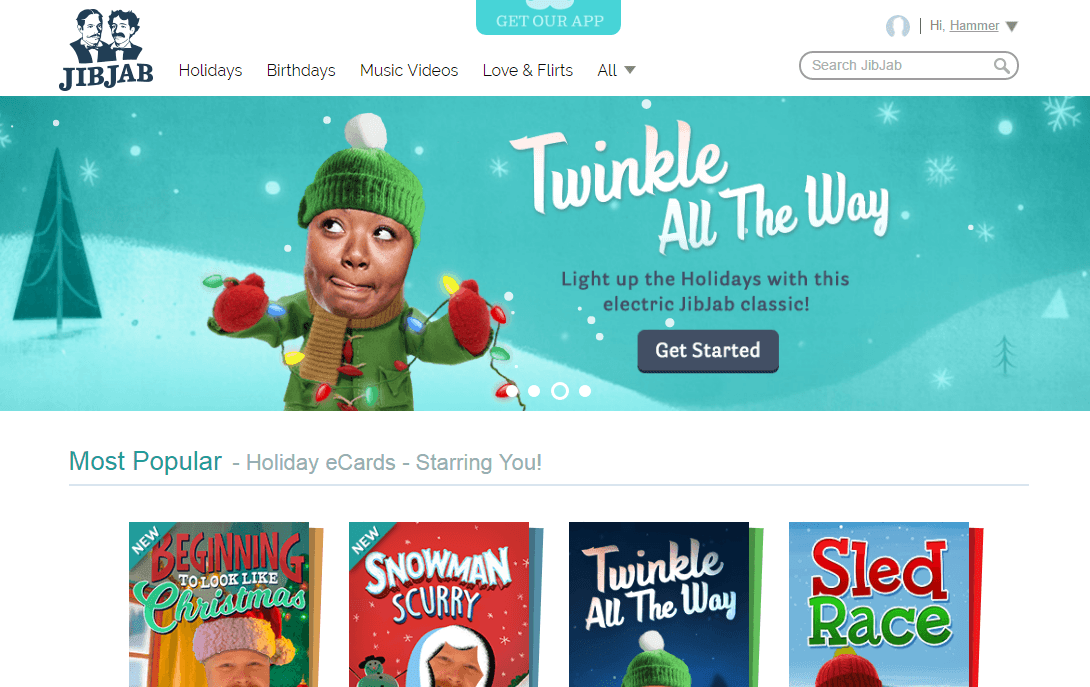Select the first carousel slide dot
Image resolution: width=1090 pixels, height=687 pixels.
[x=512, y=391]
